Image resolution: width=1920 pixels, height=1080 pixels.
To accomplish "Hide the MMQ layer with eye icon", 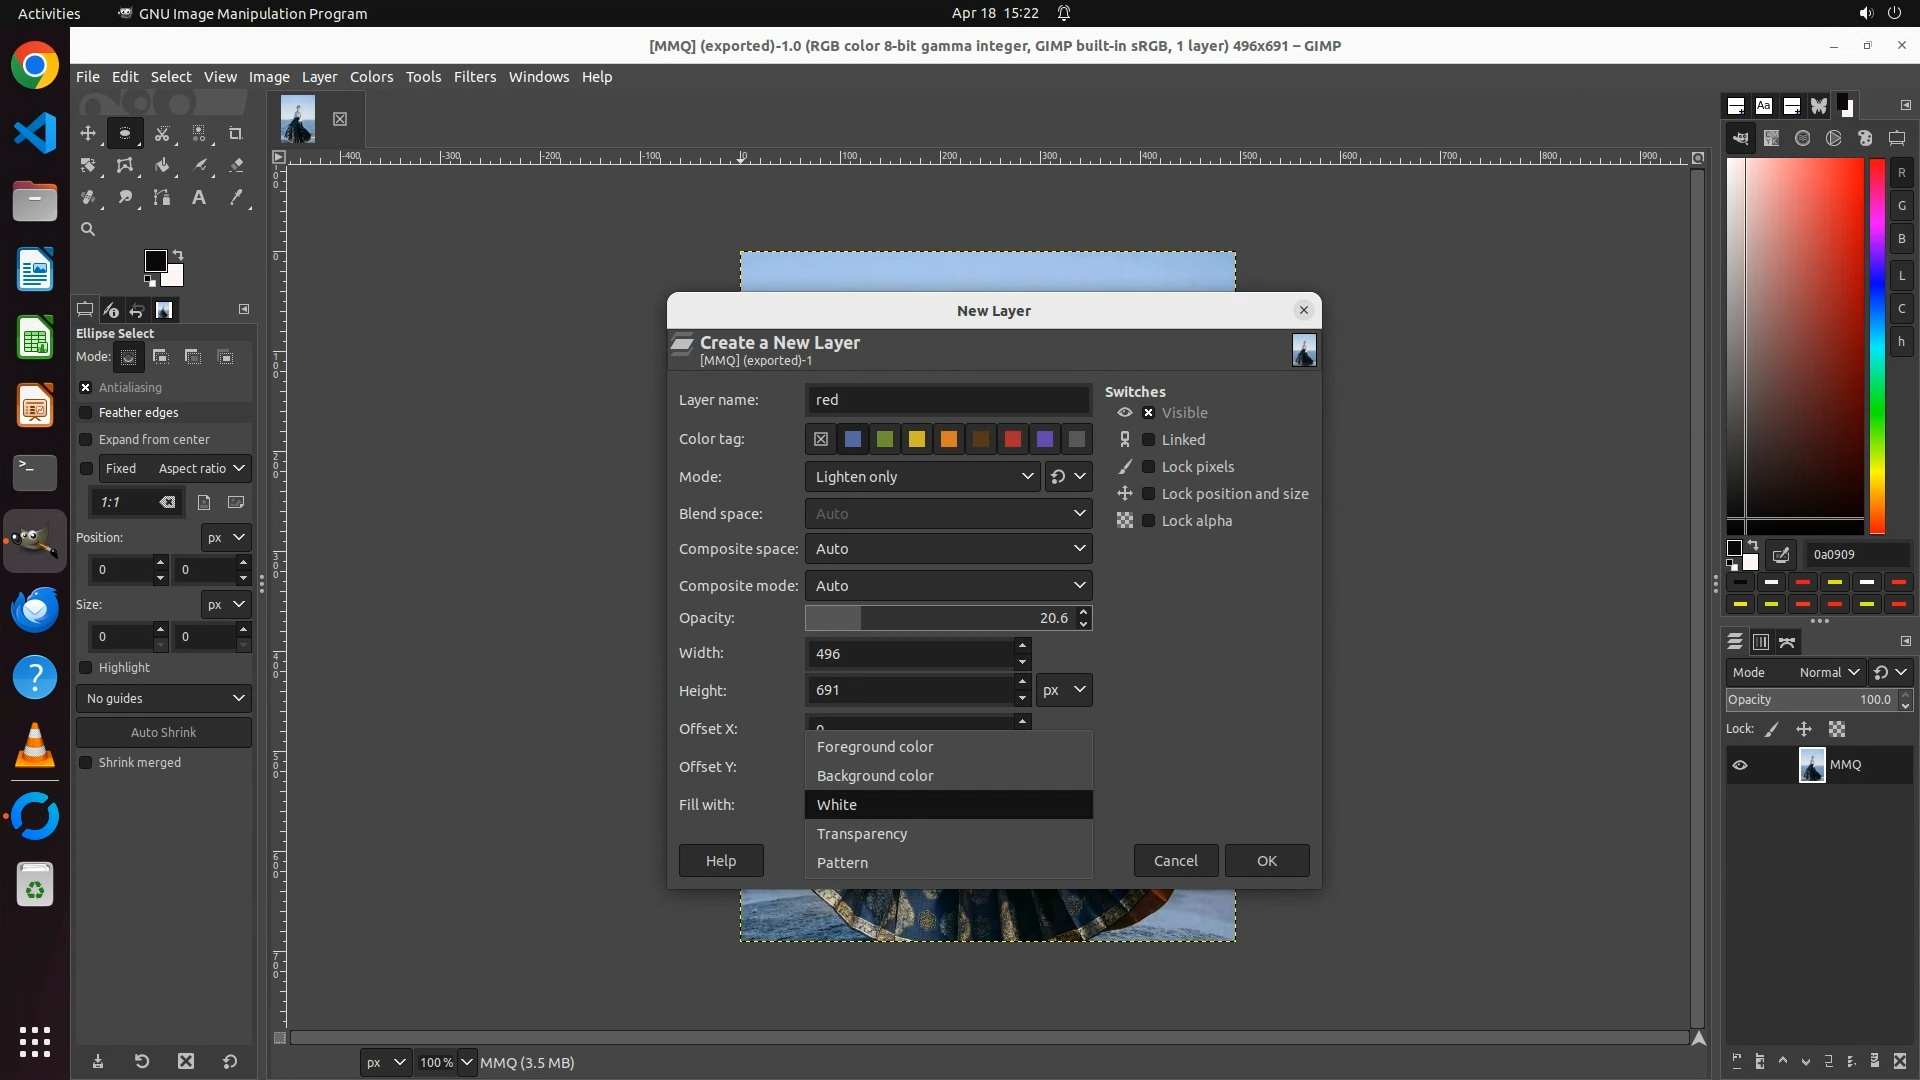I will tap(1740, 765).
